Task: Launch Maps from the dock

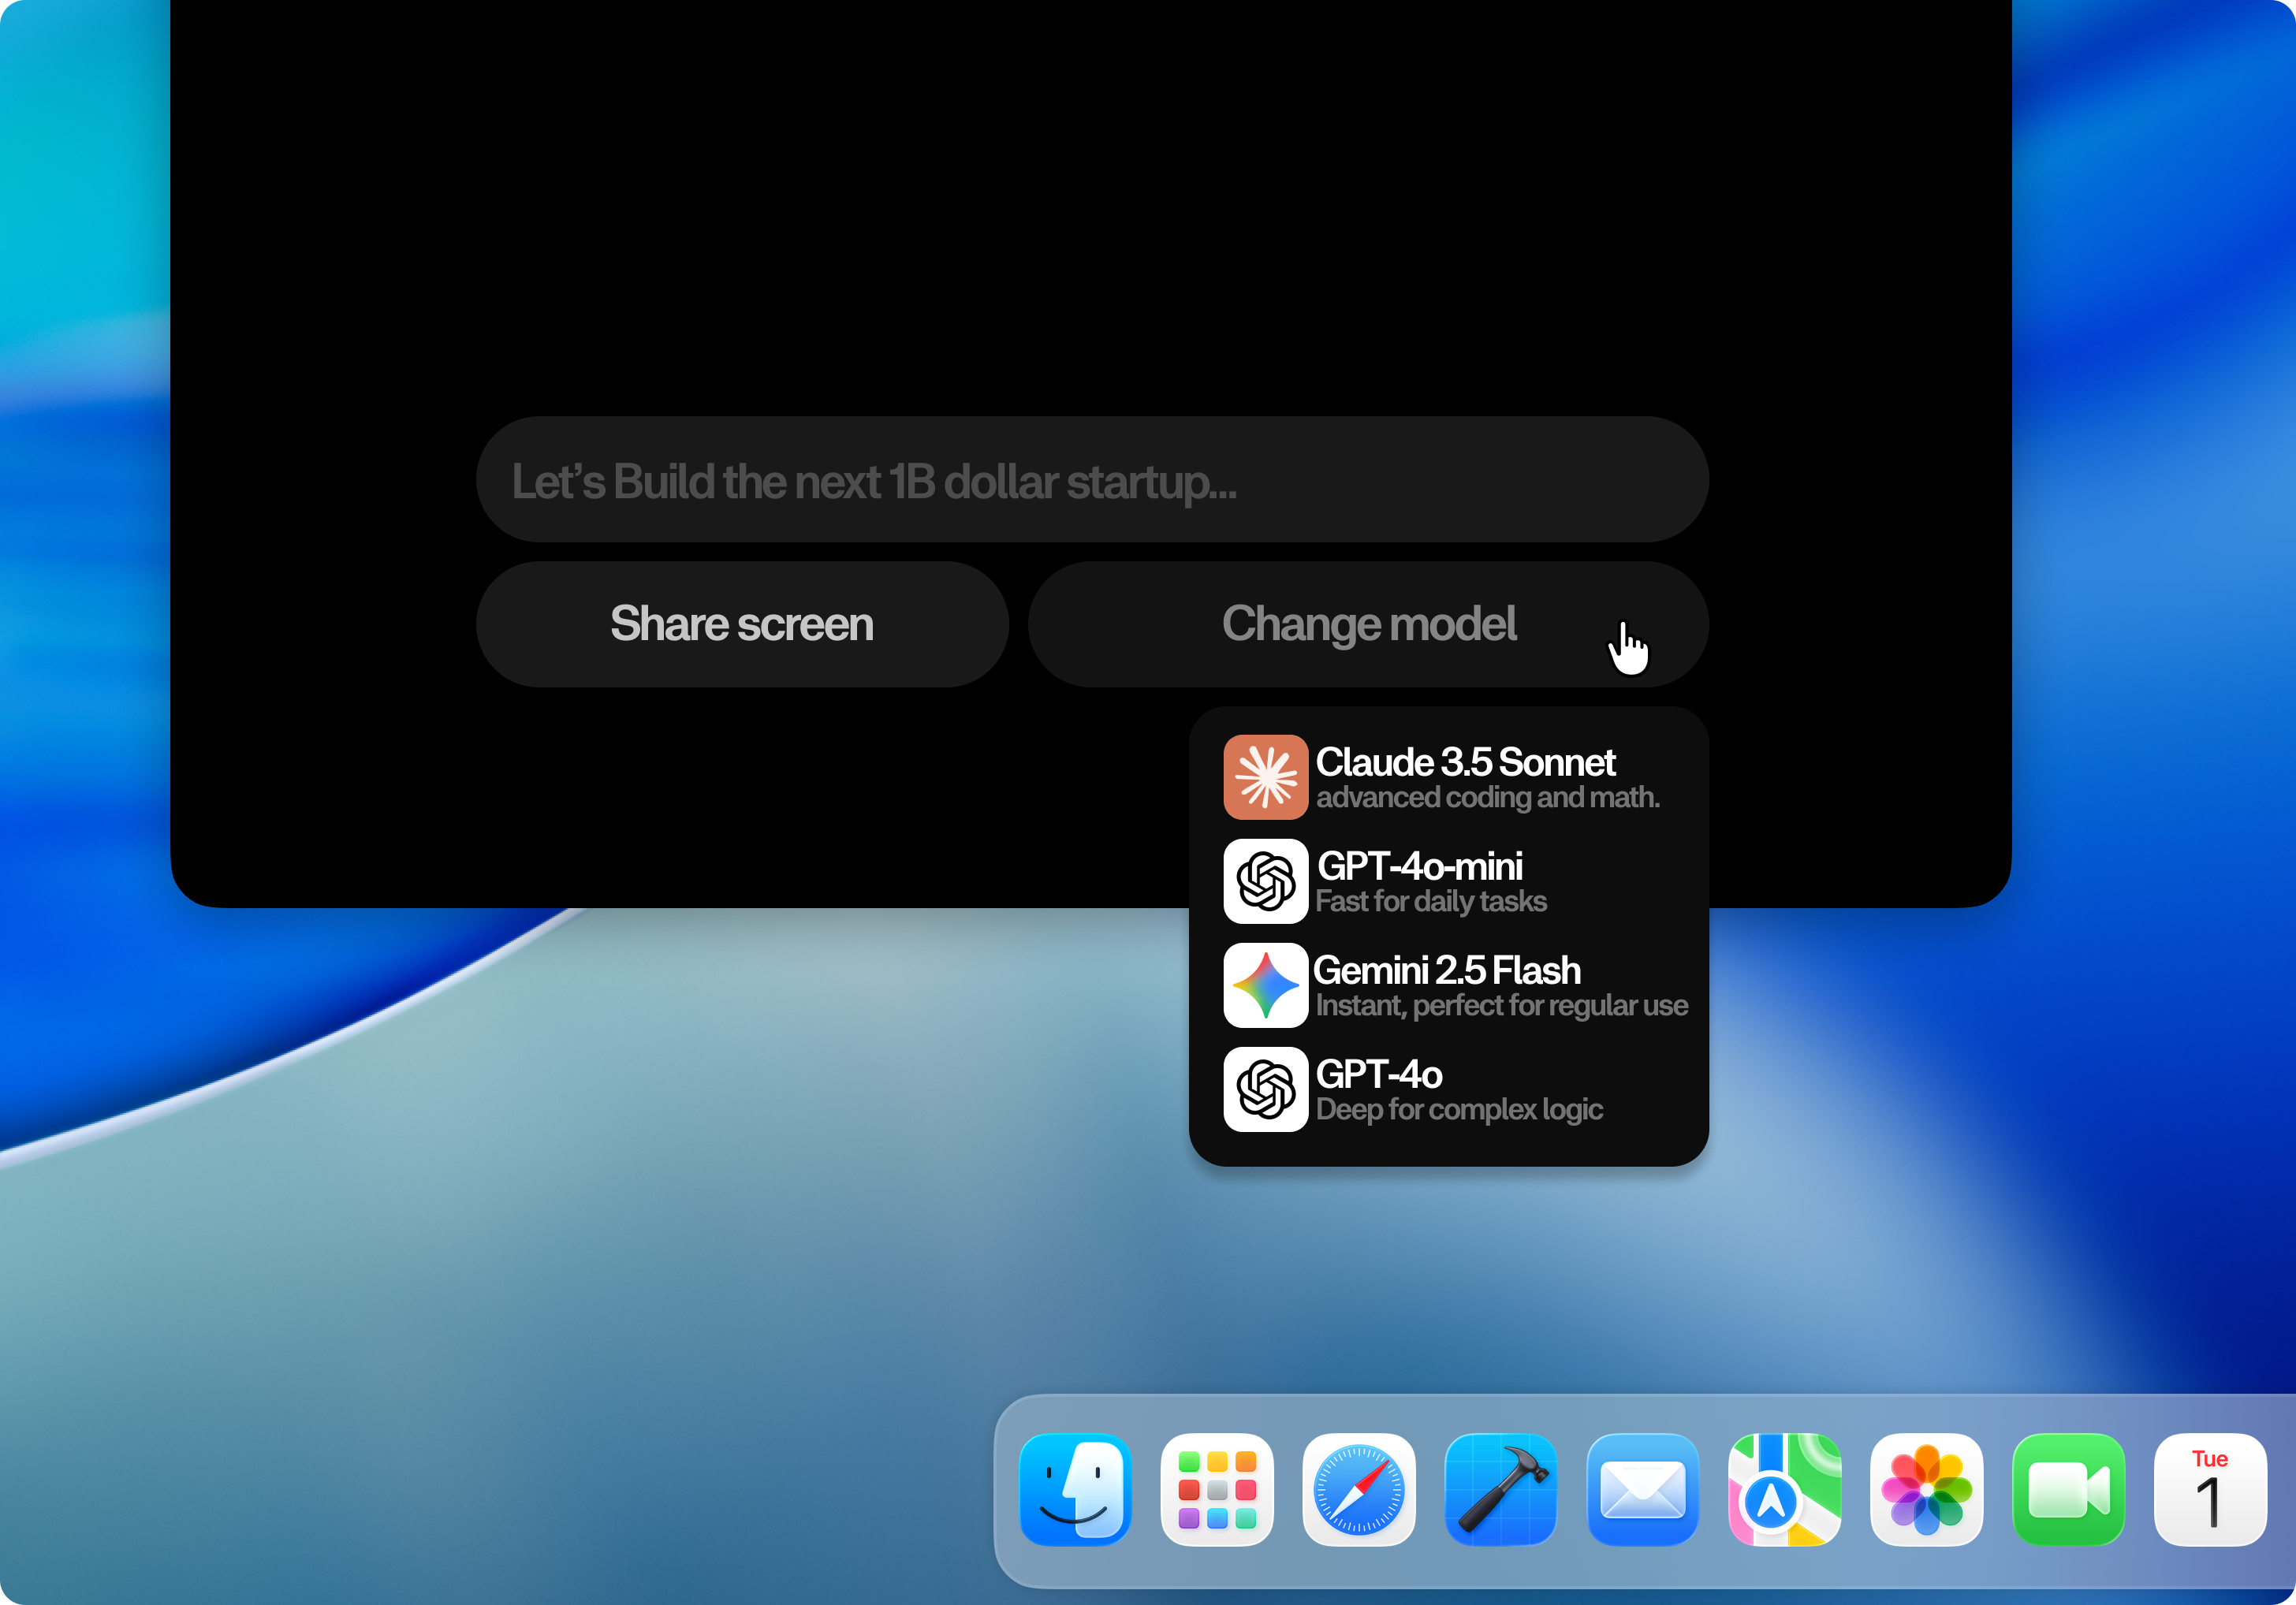Action: pyautogui.click(x=1785, y=1490)
